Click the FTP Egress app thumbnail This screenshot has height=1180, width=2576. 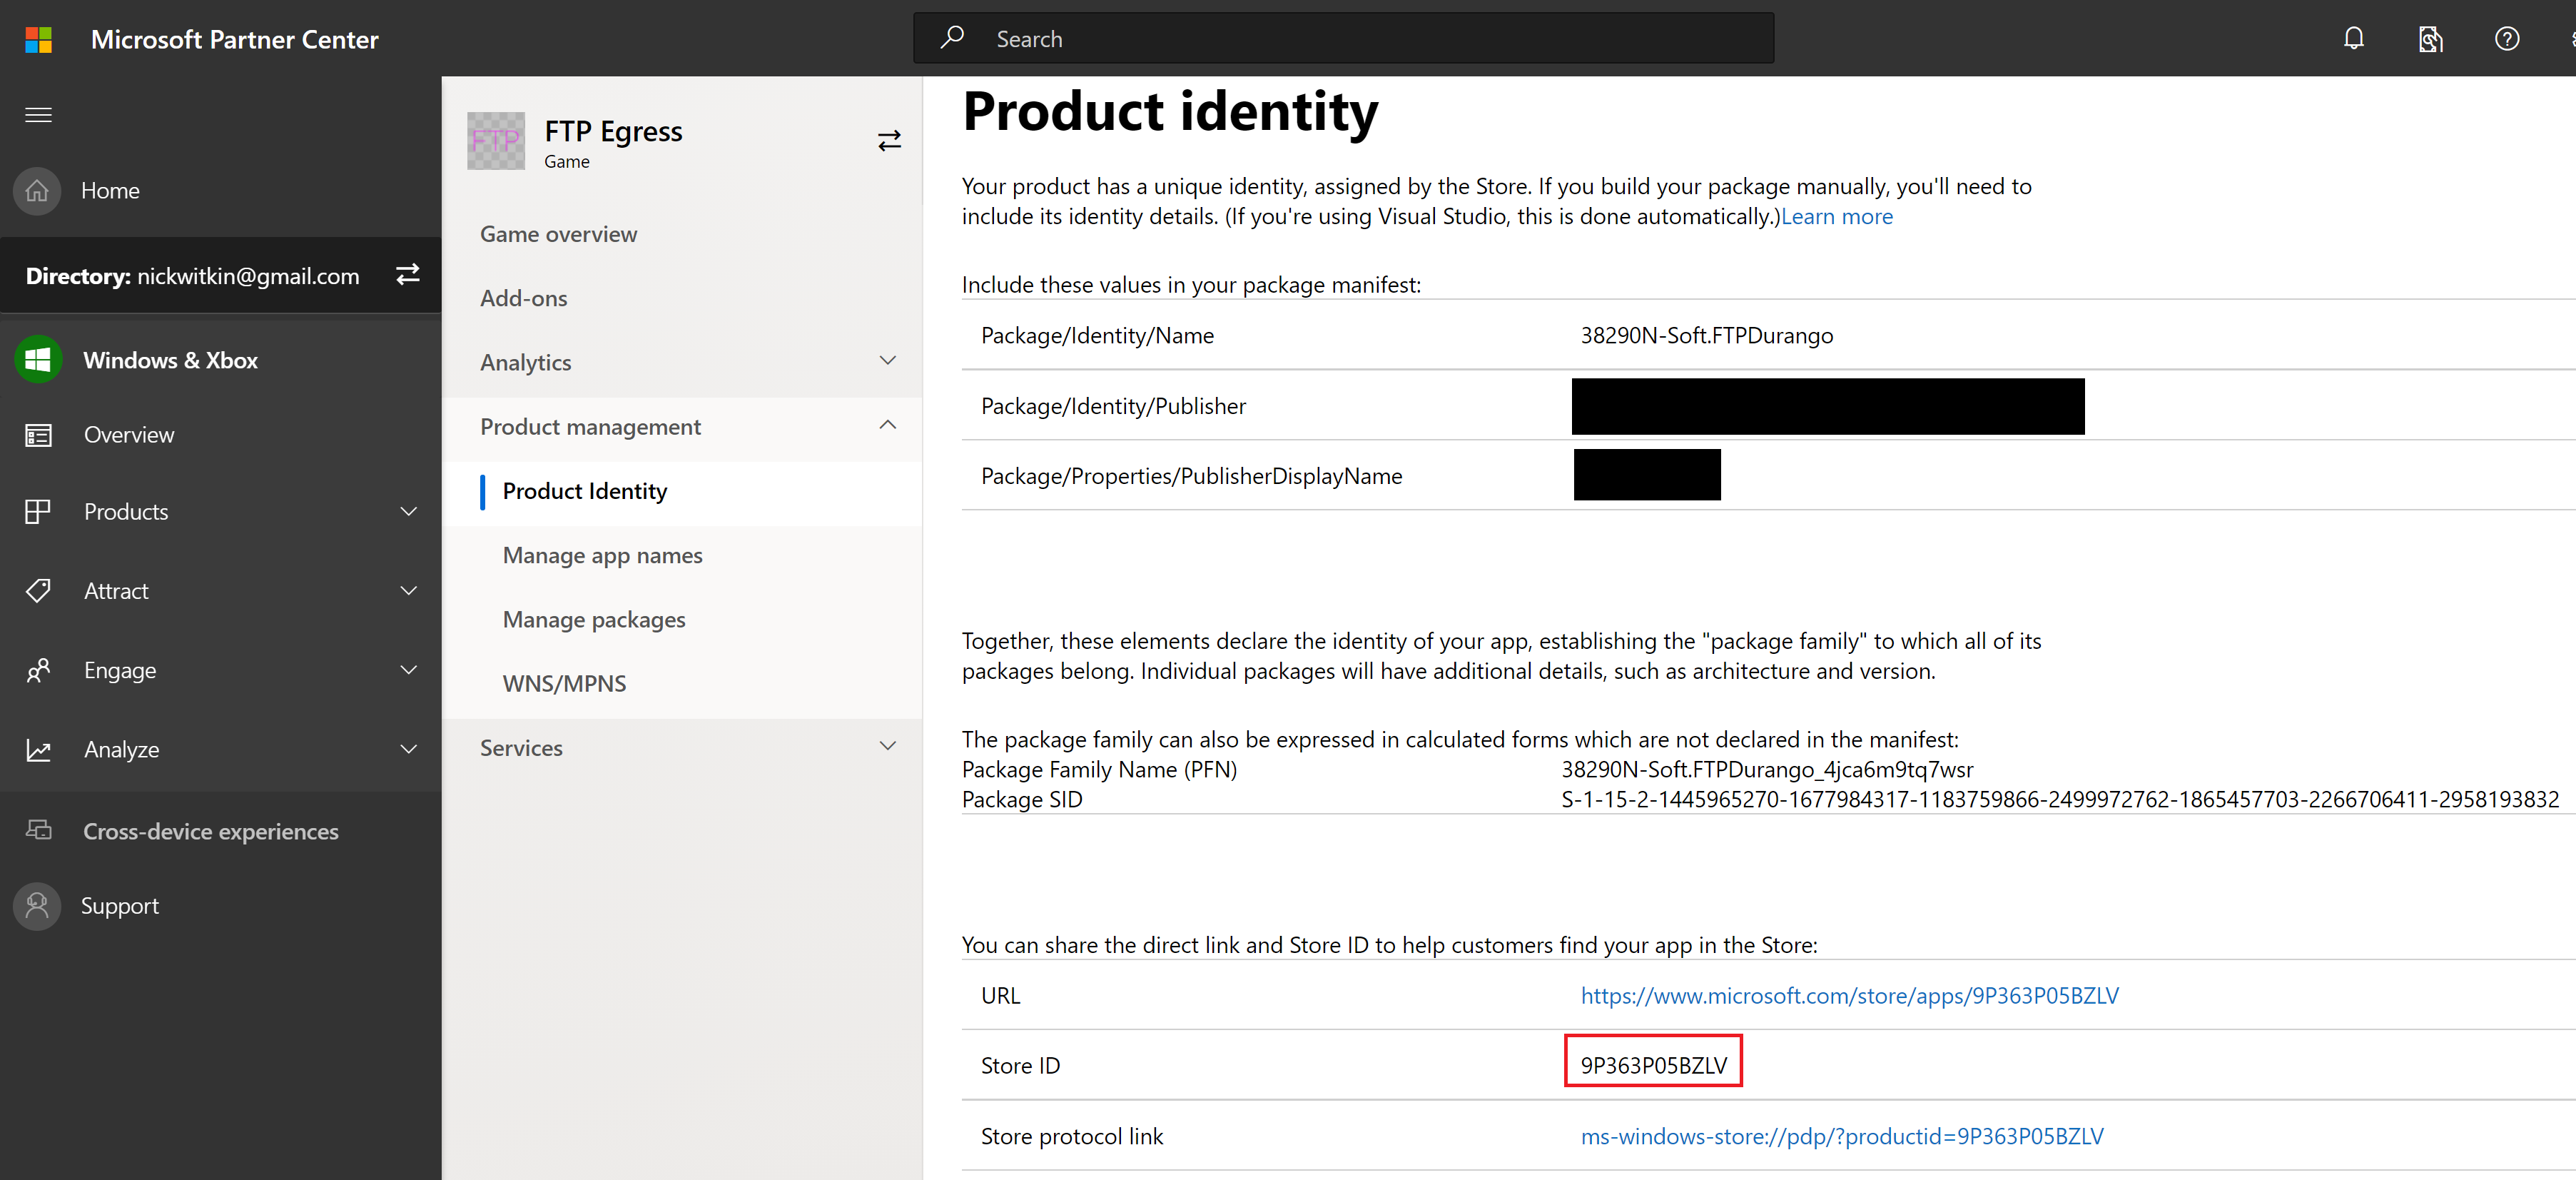pyautogui.click(x=495, y=141)
